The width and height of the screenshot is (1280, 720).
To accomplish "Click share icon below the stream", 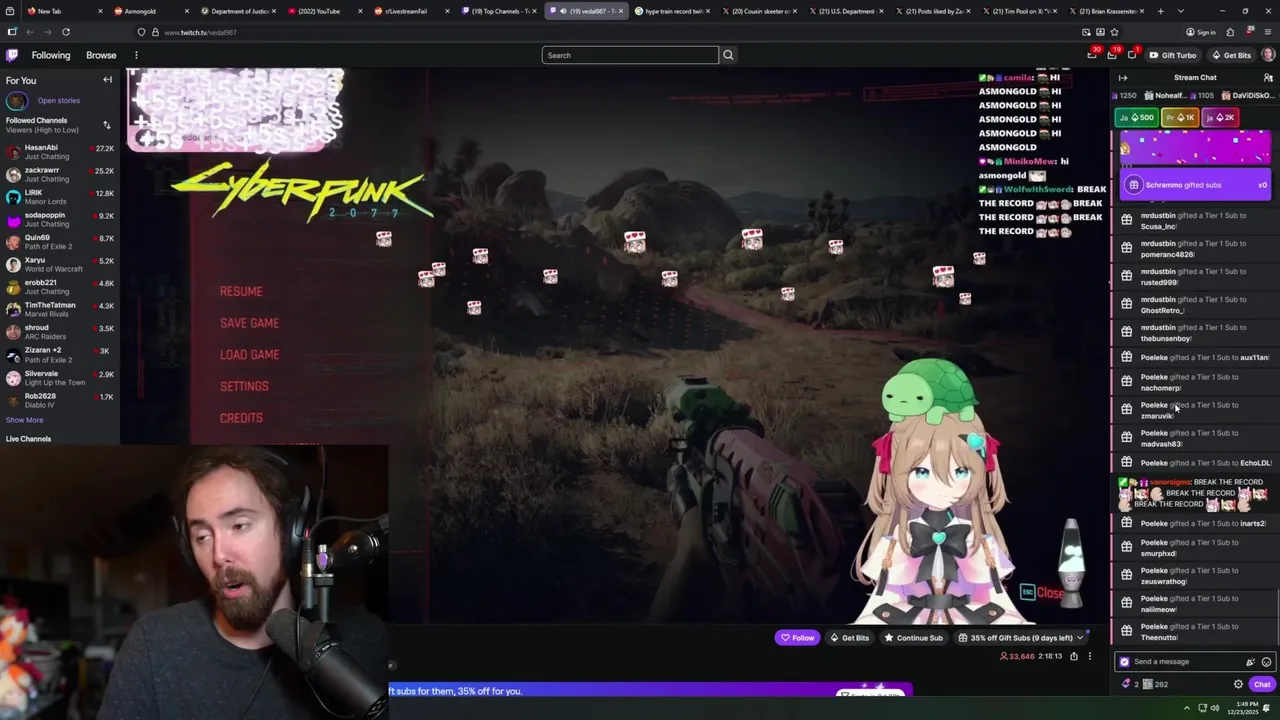I will point(1074,656).
